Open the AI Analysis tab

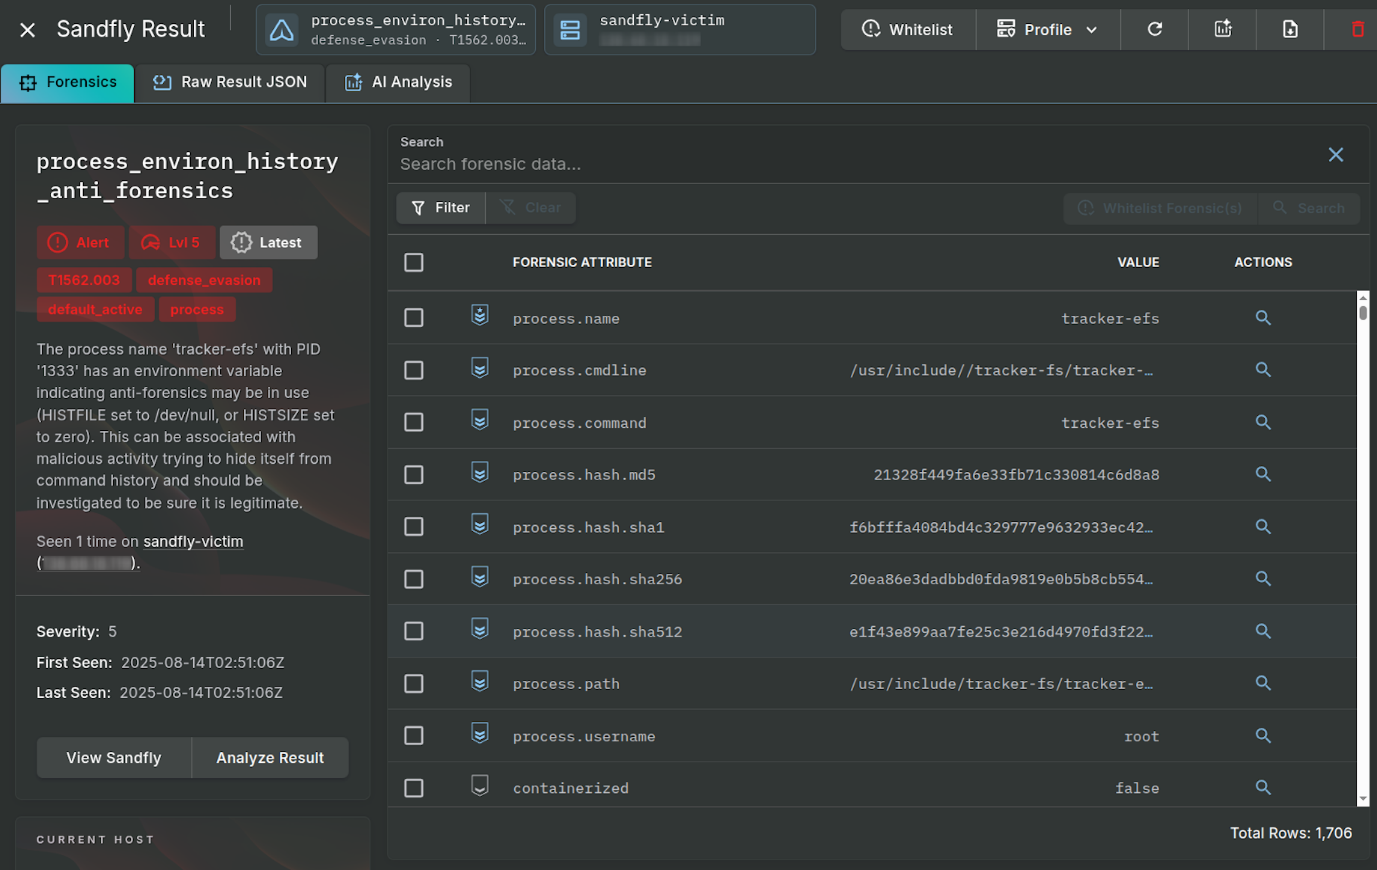click(x=398, y=82)
